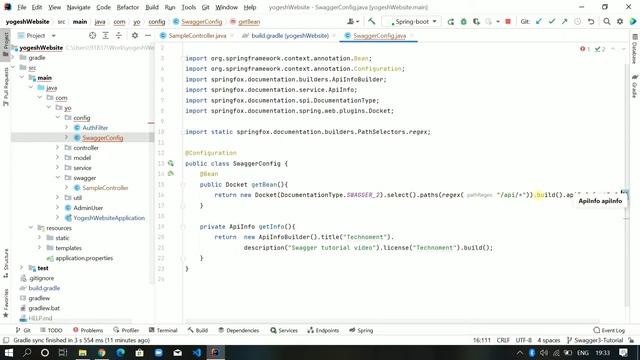Hide the Project tool window
Screen dimensions: 640x360
coord(148,36)
